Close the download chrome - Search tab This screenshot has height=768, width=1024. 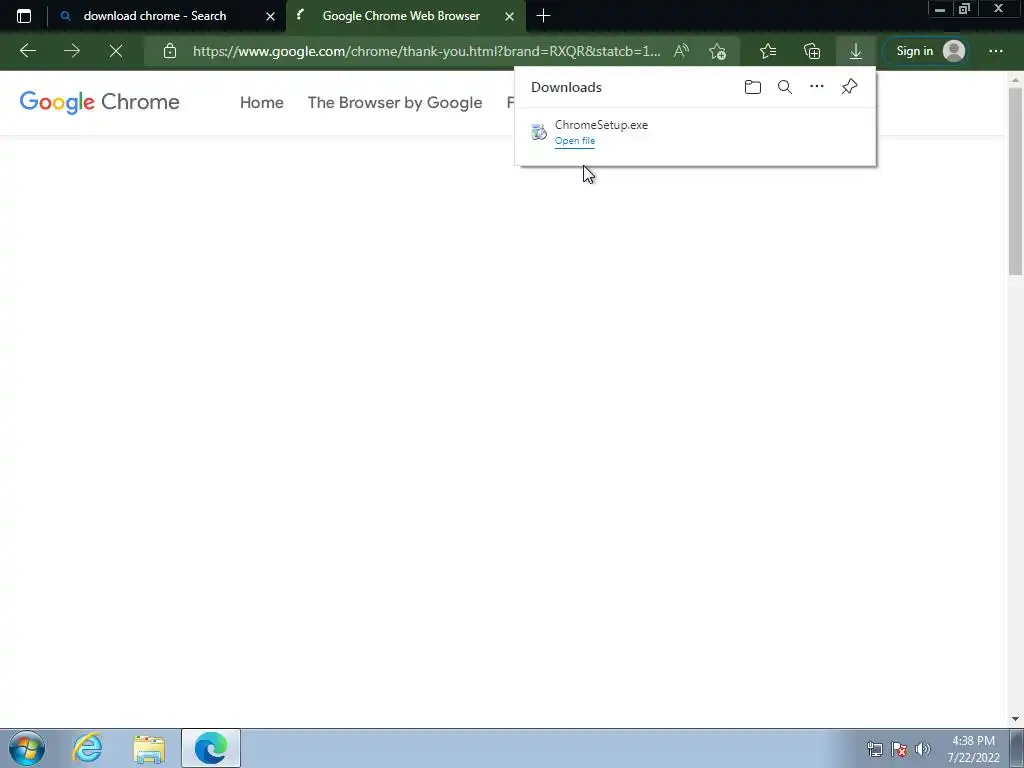tap(270, 16)
